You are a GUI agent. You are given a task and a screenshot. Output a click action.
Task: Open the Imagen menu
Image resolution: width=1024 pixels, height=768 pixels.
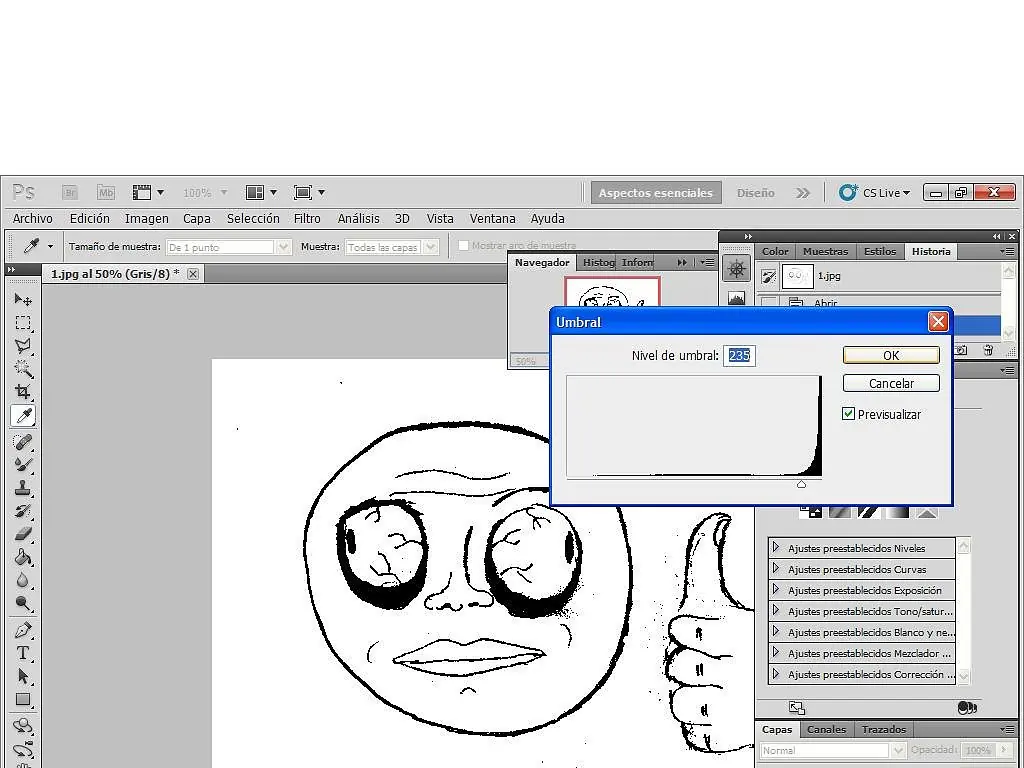(147, 219)
